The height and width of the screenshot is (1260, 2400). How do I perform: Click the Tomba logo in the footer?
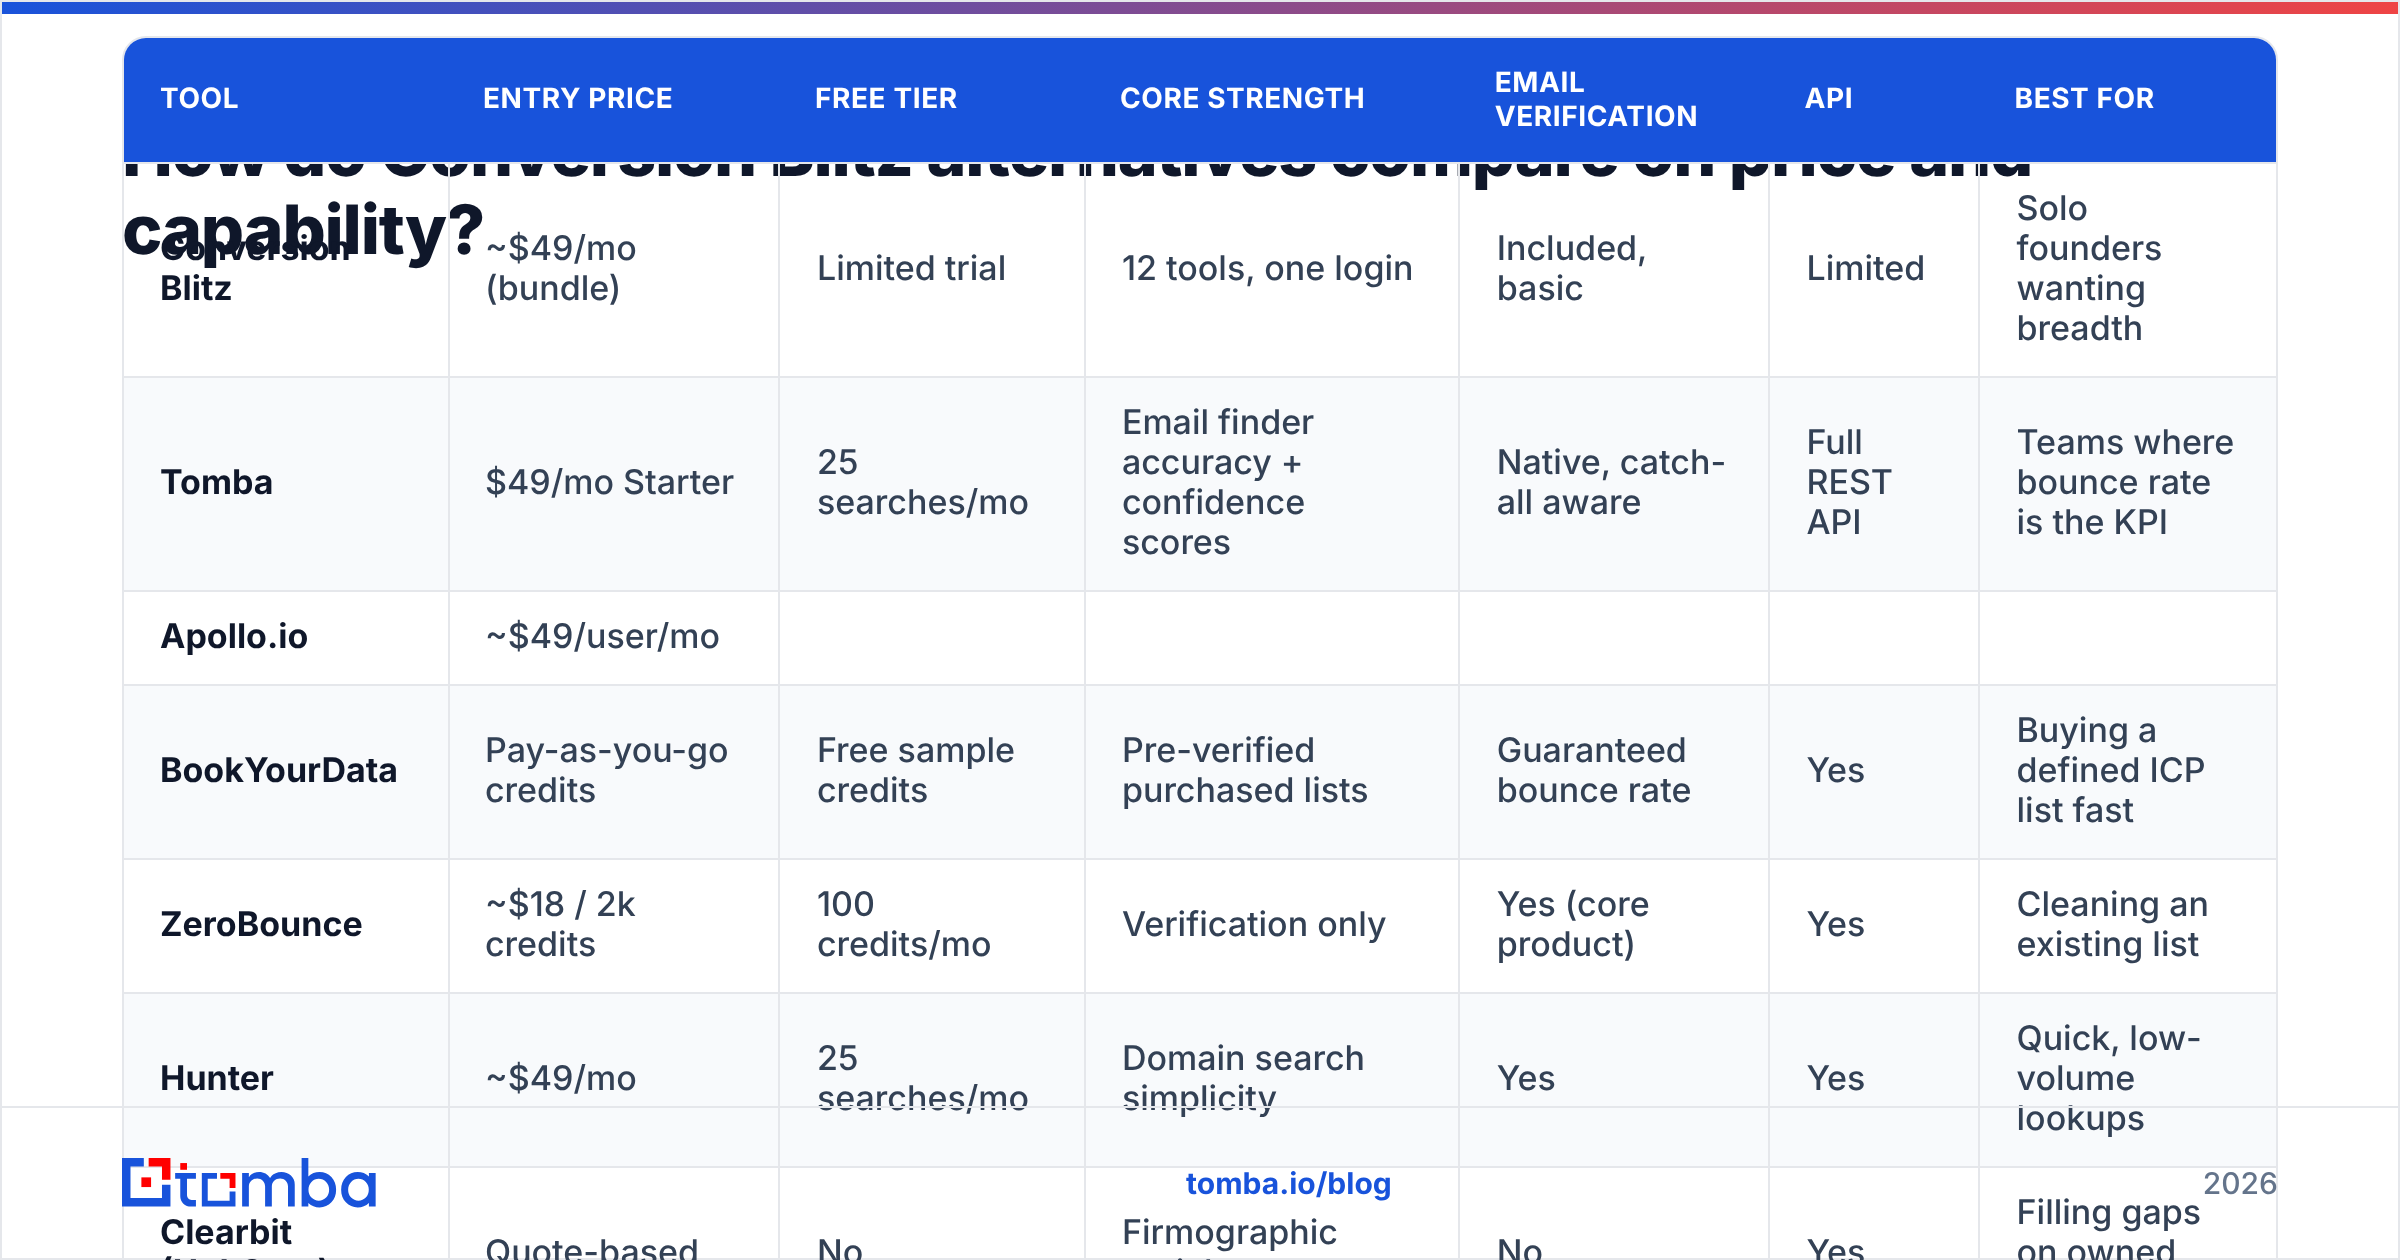[x=249, y=1184]
